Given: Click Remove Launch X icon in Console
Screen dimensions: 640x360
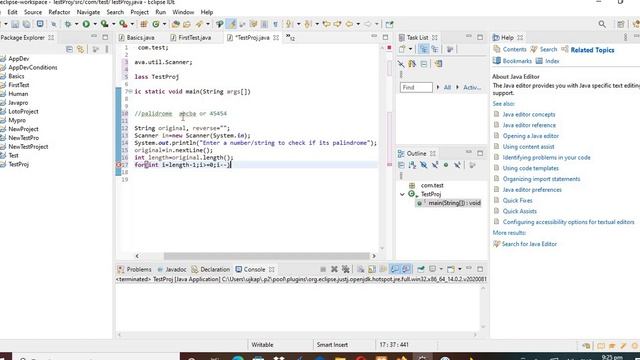Looking at the screenshot, I should tap(334, 269).
